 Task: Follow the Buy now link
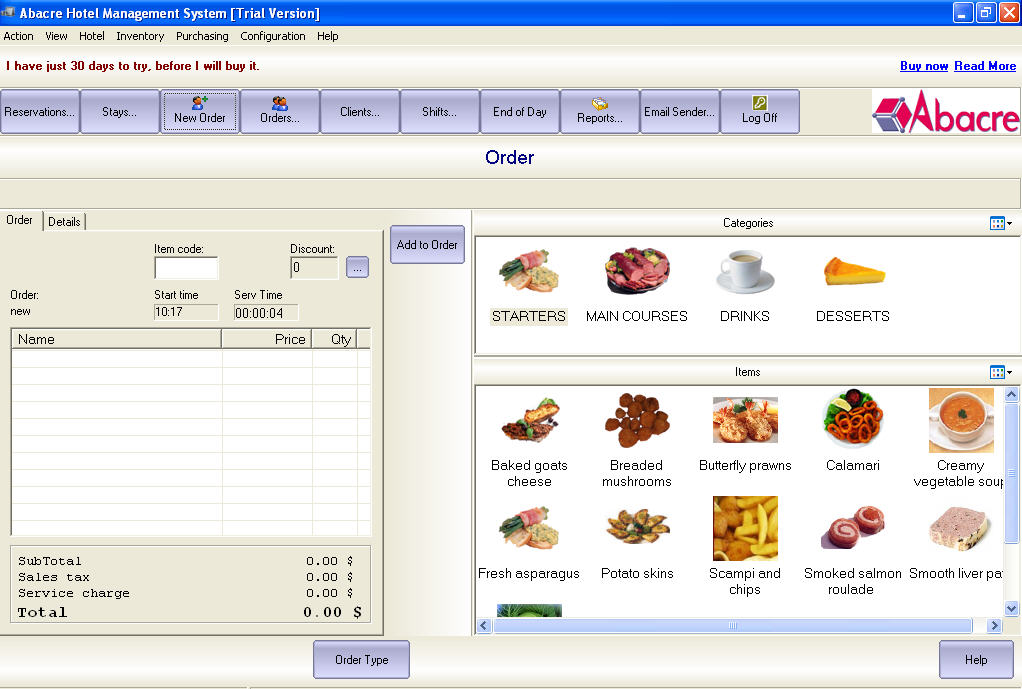click(x=924, y=66)
